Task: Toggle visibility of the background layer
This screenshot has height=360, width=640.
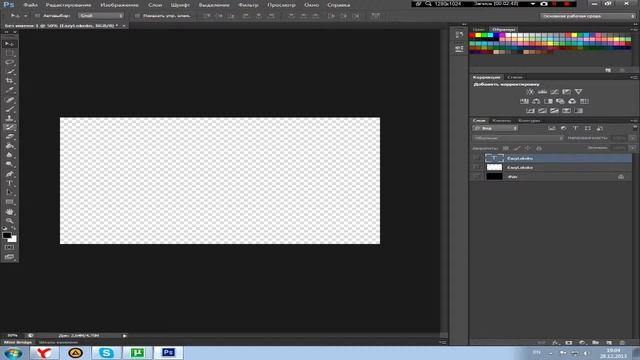Action: pyautogui.click(x=477, y=177)
